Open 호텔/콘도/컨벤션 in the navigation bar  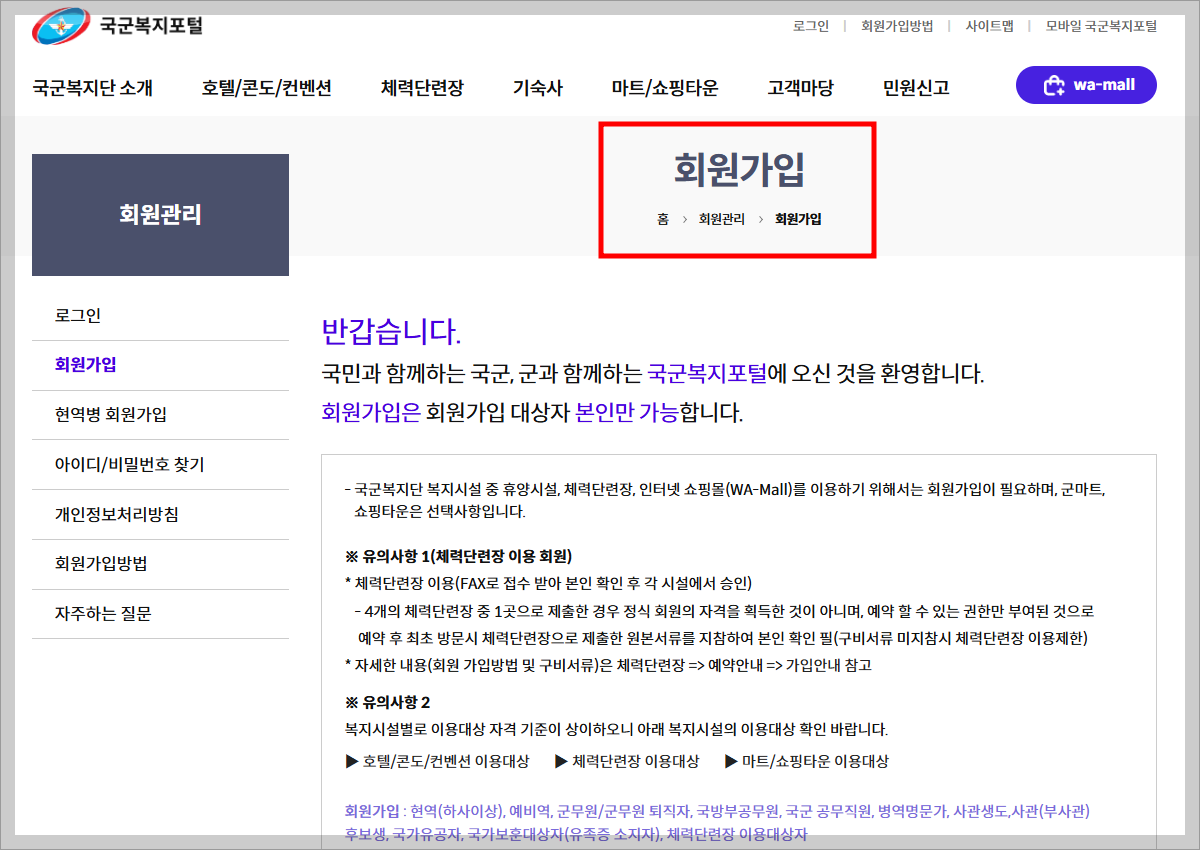click(266, 87)
